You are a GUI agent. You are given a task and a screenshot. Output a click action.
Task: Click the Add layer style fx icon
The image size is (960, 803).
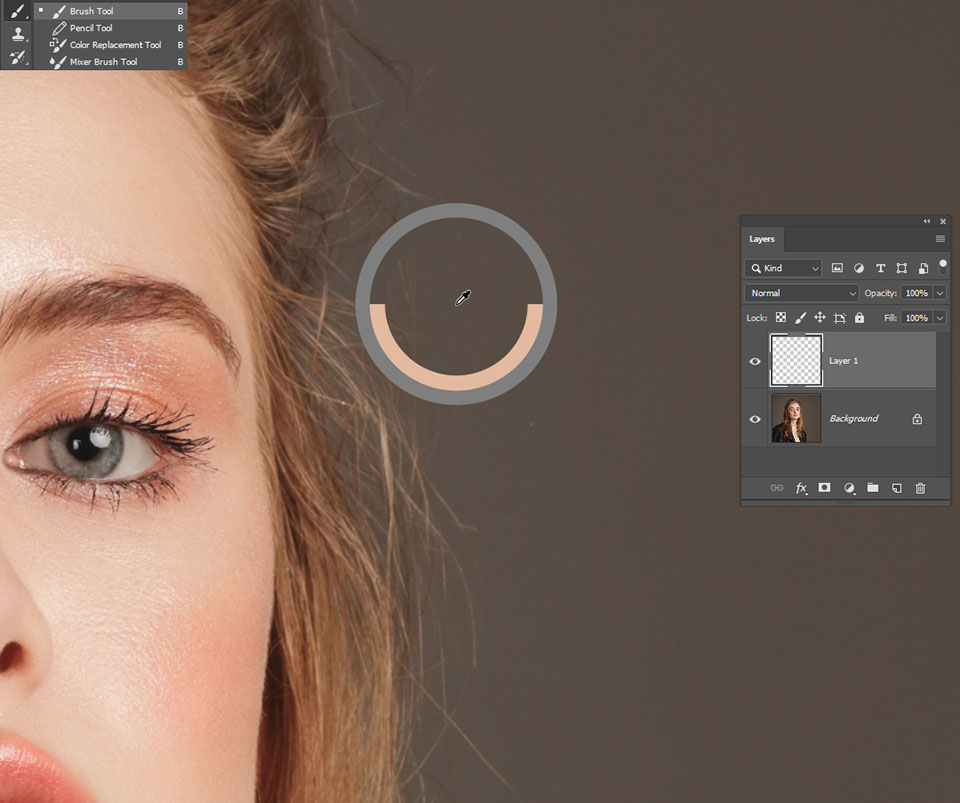coord(800,489)
